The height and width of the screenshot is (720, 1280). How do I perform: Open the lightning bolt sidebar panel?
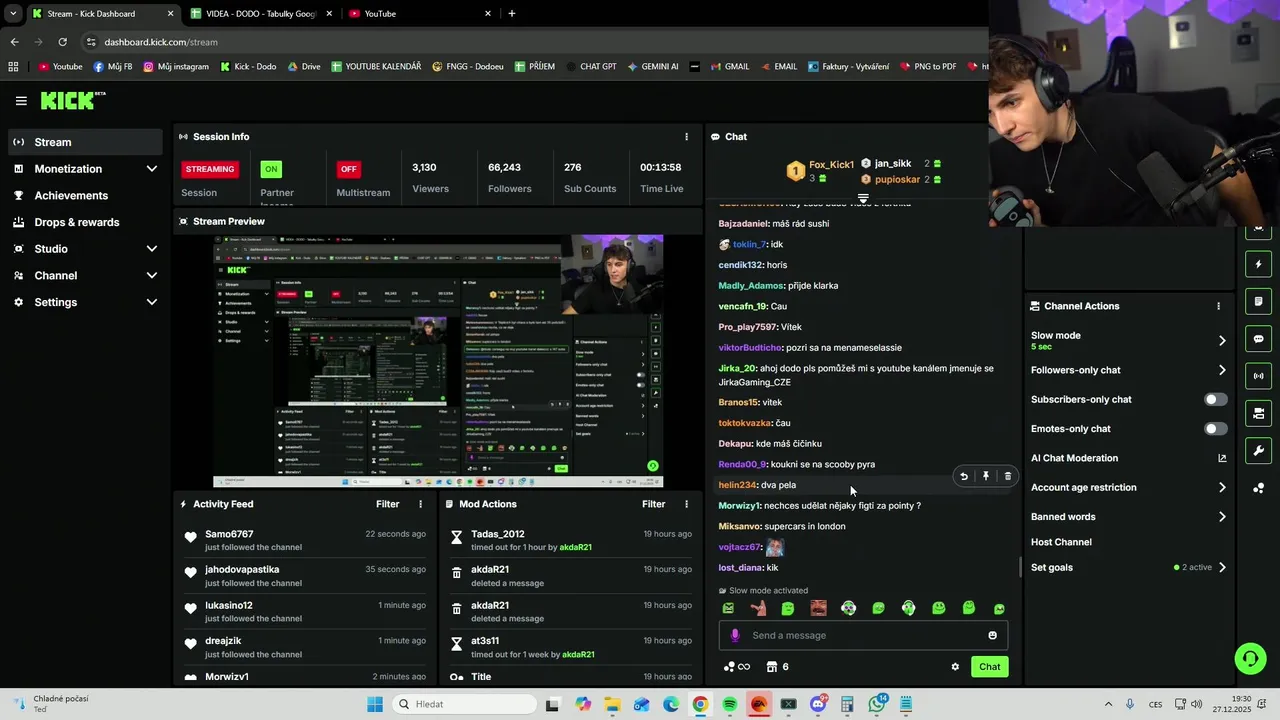(1258, 265)
